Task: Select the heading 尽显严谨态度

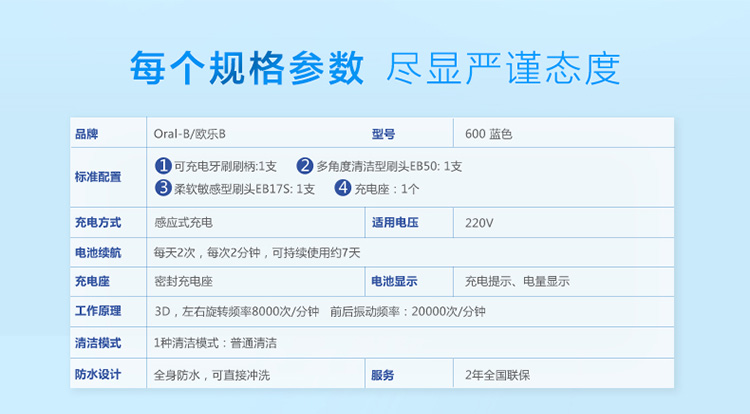Action: point(503,68)
